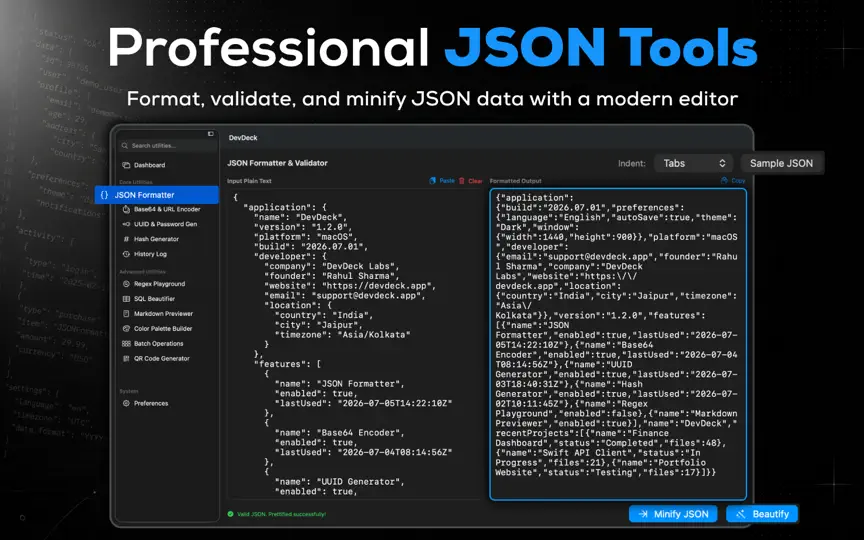Click the Indent: label
The width and height of the screenshot is (864, 540).
click(x=631, y=164)
